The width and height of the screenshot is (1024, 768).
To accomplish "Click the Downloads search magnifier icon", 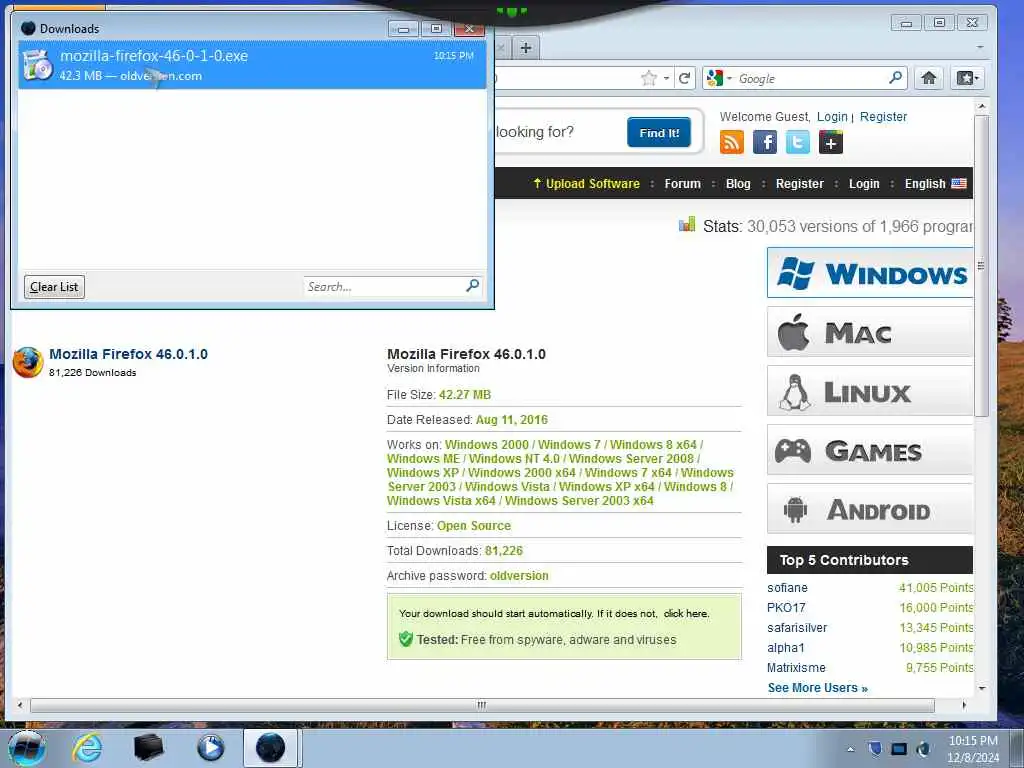I will tap(473, 285).
